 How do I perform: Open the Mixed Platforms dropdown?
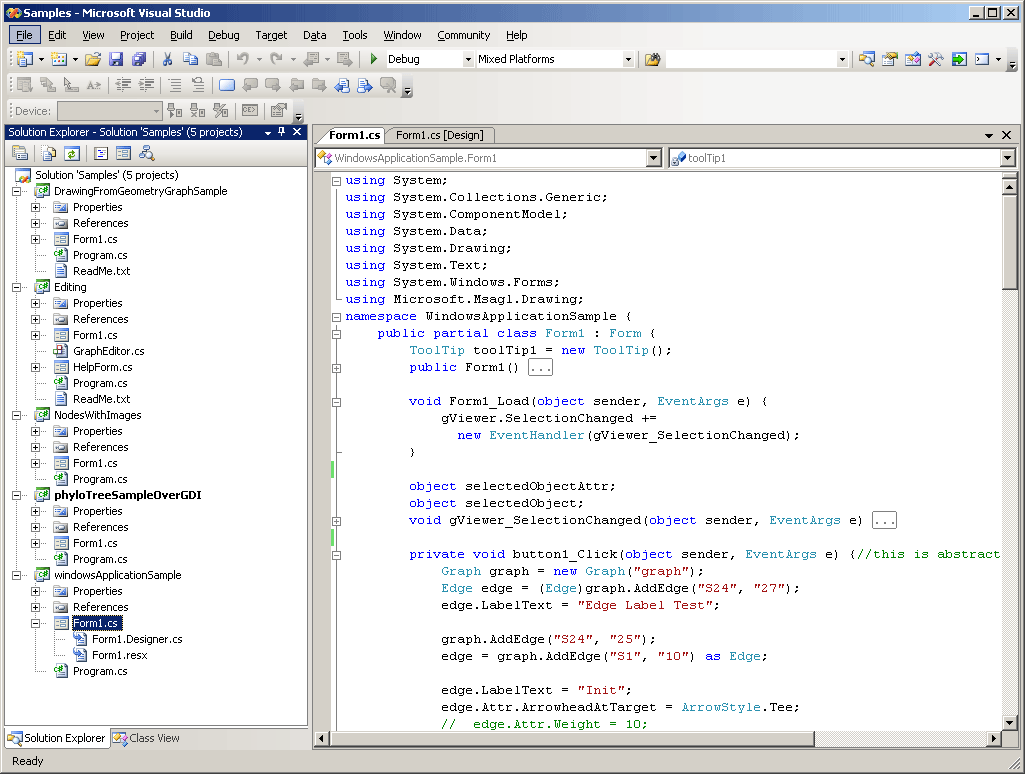(x=628, y=59)
